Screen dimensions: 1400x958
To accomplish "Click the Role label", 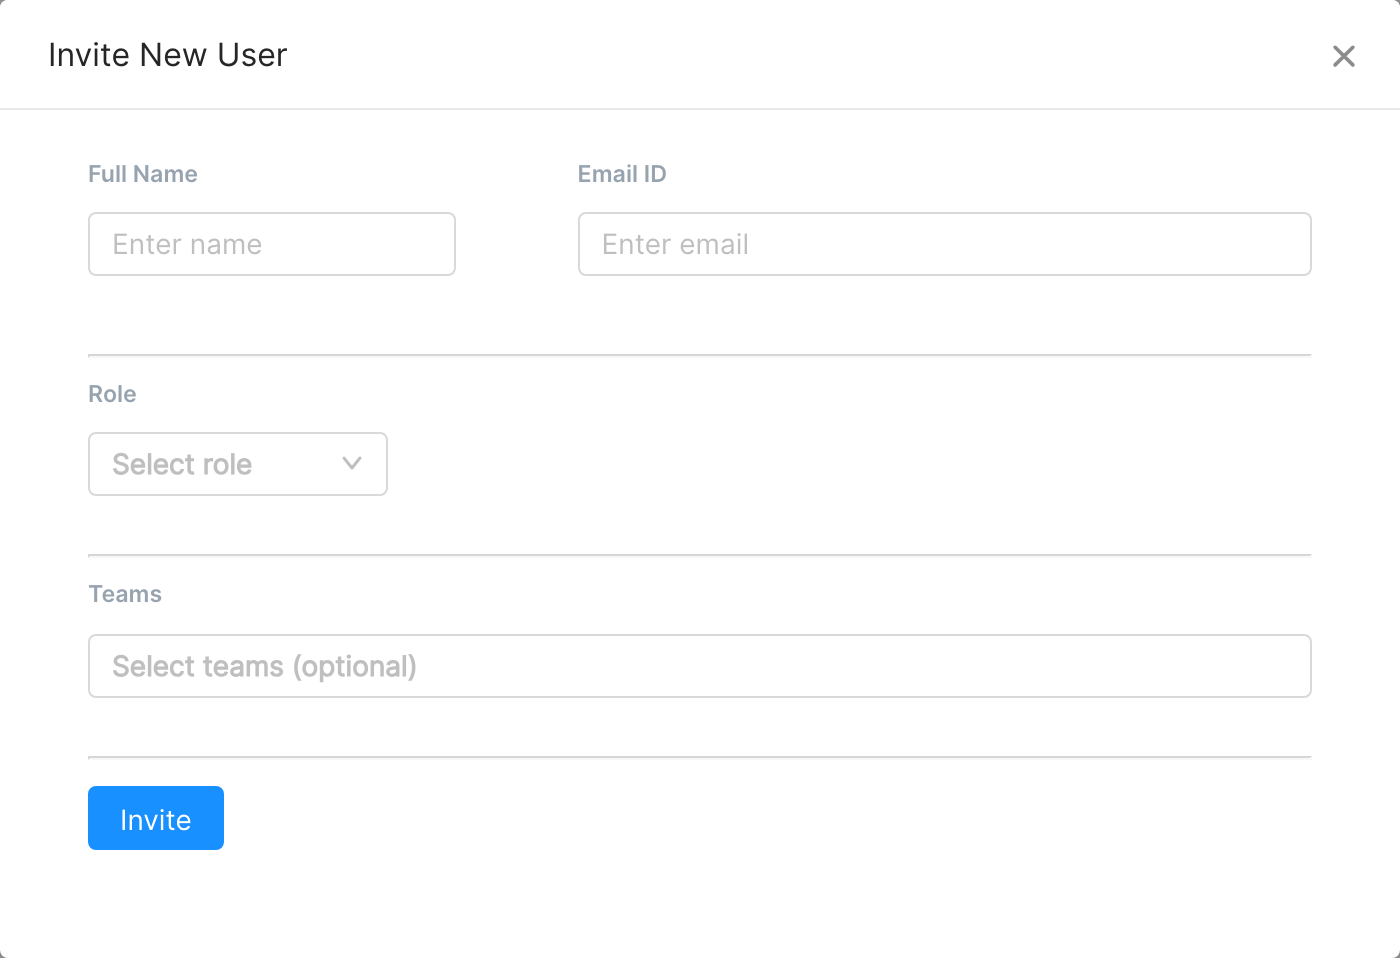I will (x=112, y=394).
